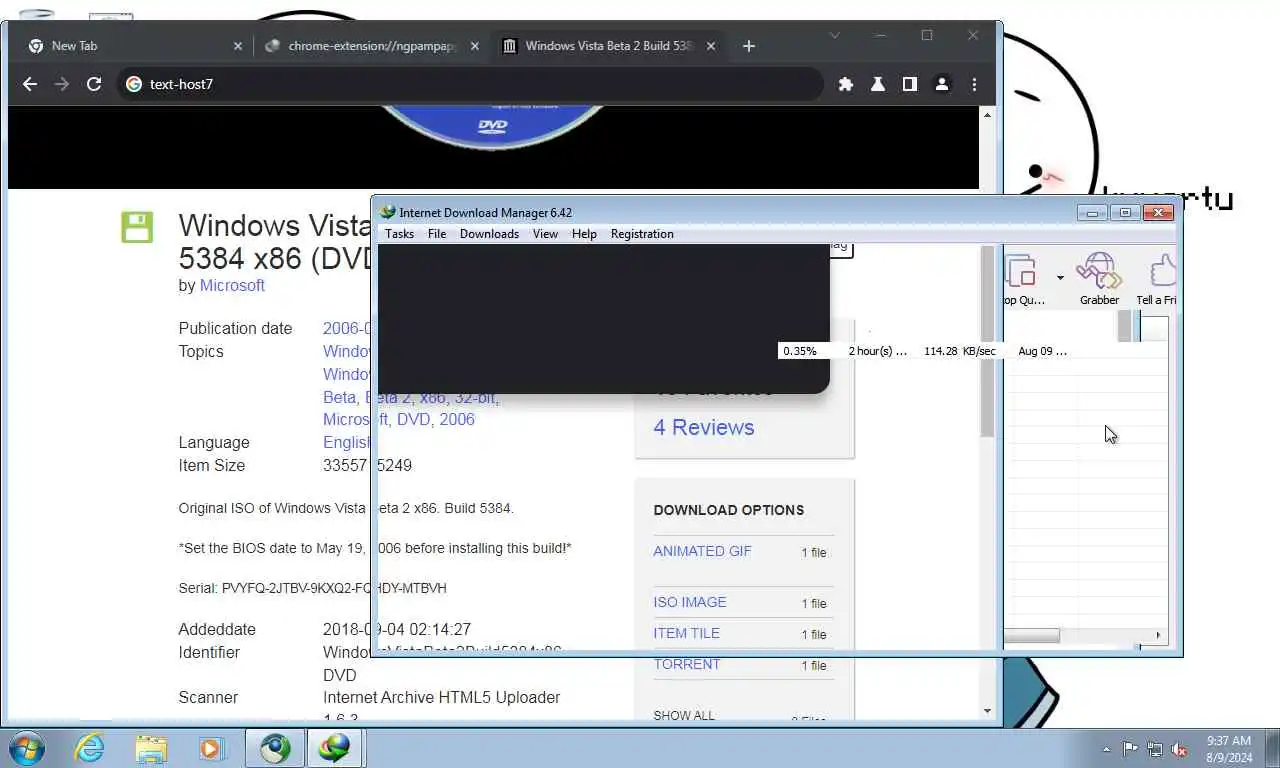
Task: Click the Google icon in address bar
Action: [x=134, y=84]
